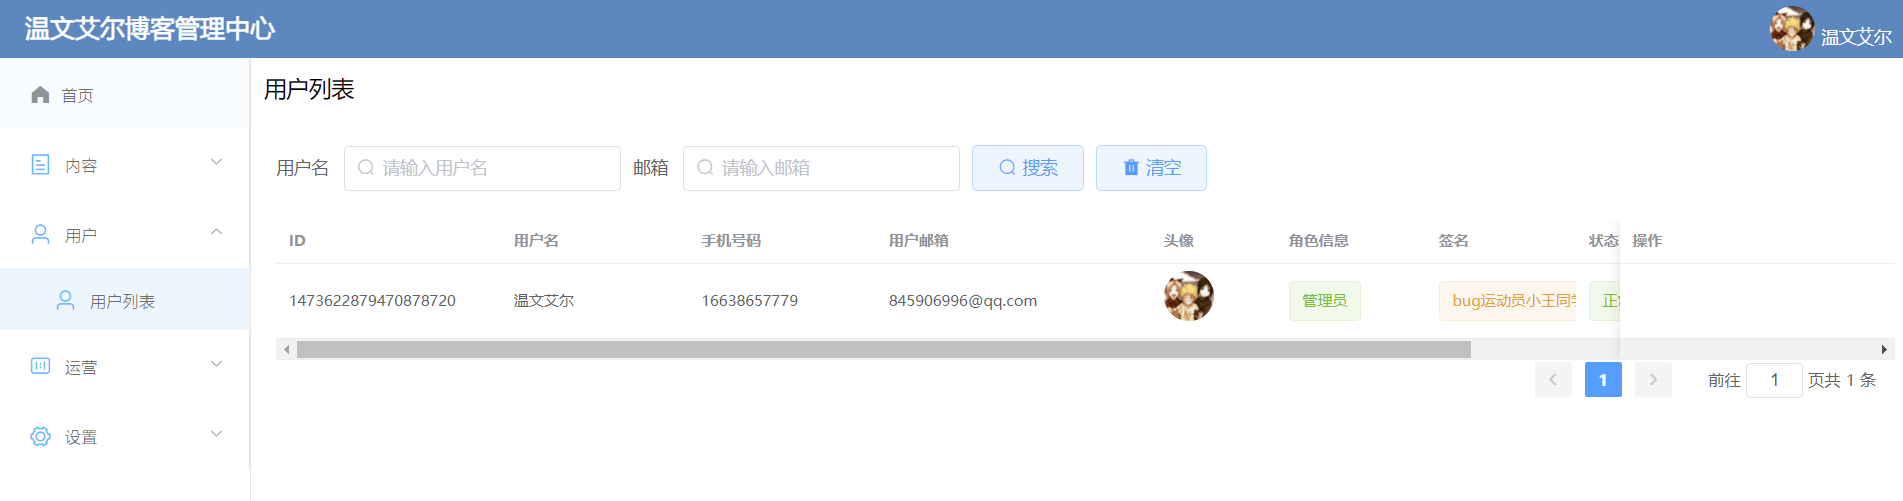Image resolution: width=1903 pixels, height=501 pixels.
Task: Click the bug运动员小王同学 signature tag
Action: [1508, 301]
